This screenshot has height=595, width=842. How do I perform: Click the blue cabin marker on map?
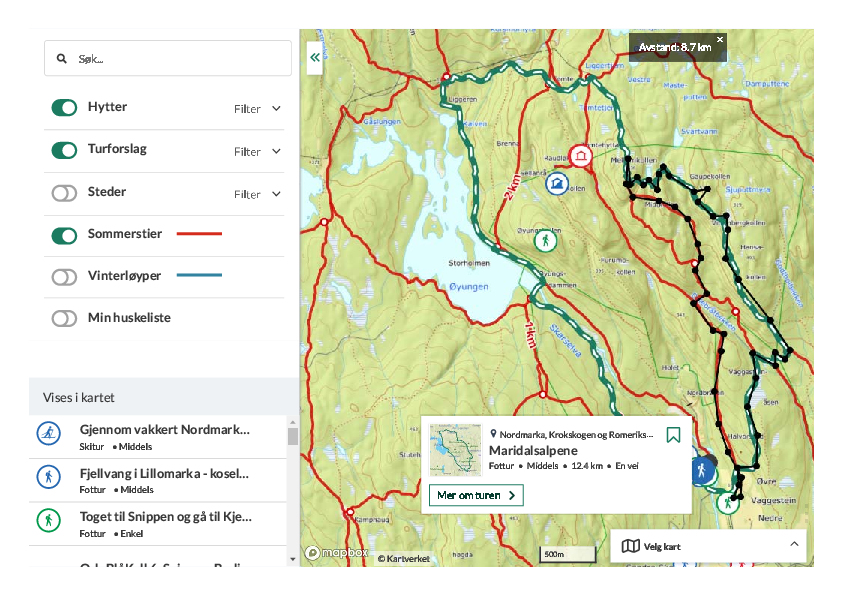(557, 184)
